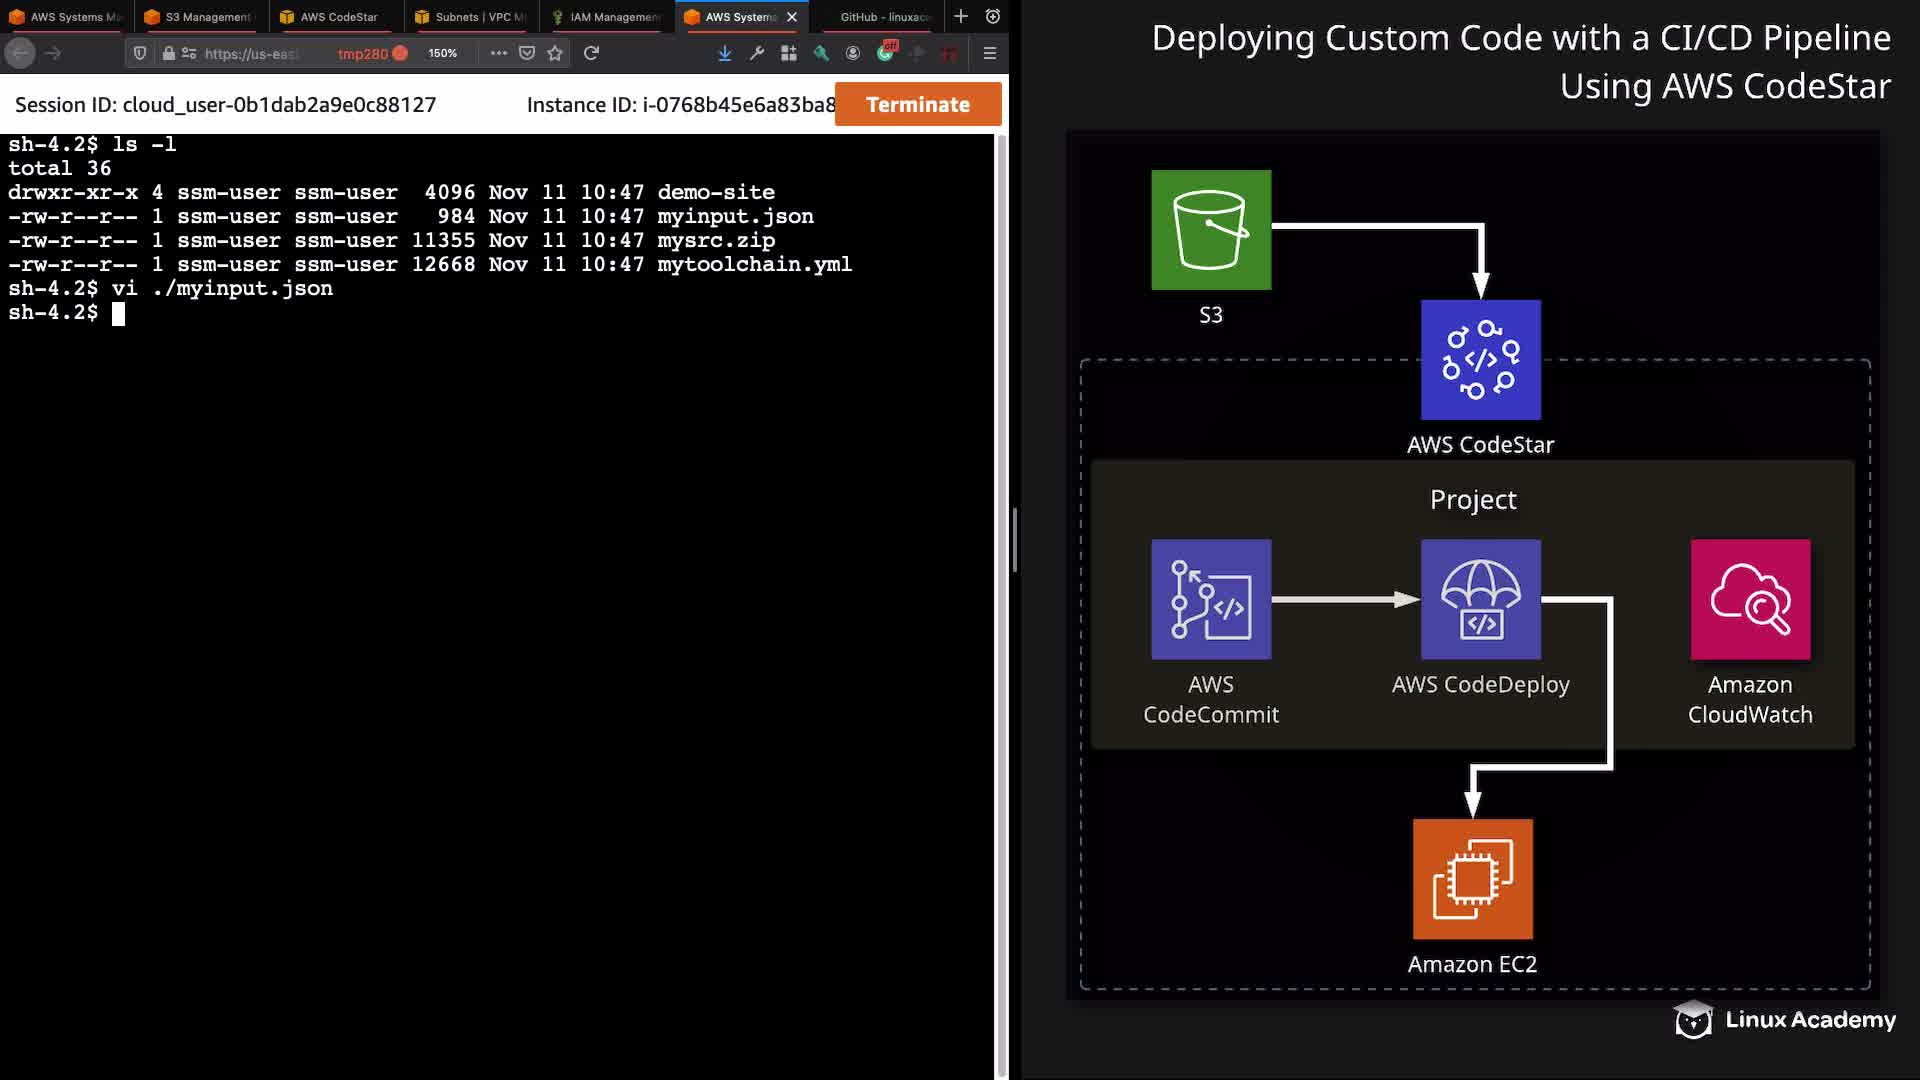Viewport: 1920px width, 1080px height.
Task: Click the Firefox account avatar icon
Action: pyautogui.click(x=853, y=53)
